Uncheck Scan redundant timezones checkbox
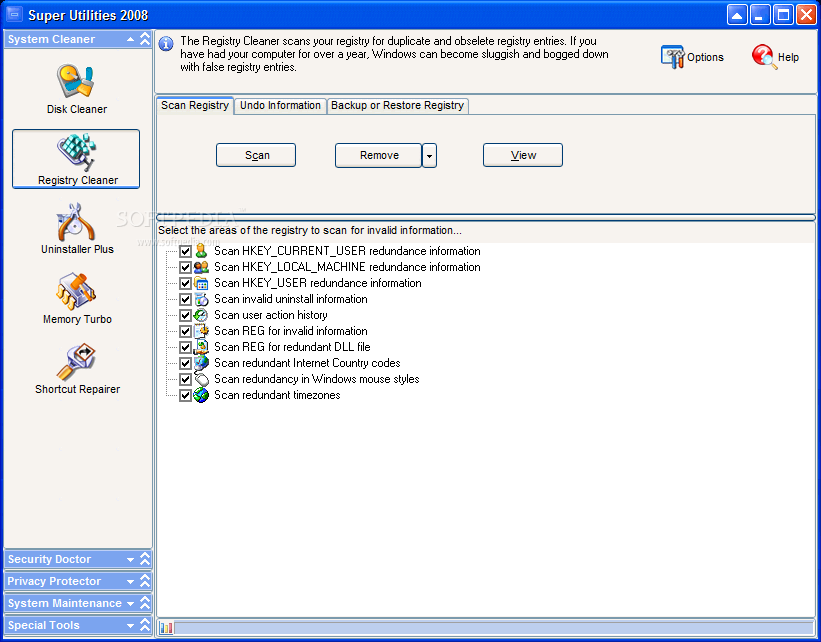 (185, 395)
